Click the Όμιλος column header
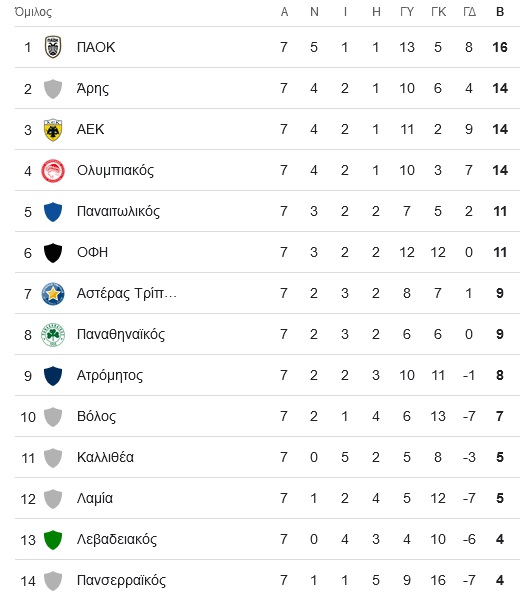Screen dimensions: 520x607 point(33,12)
